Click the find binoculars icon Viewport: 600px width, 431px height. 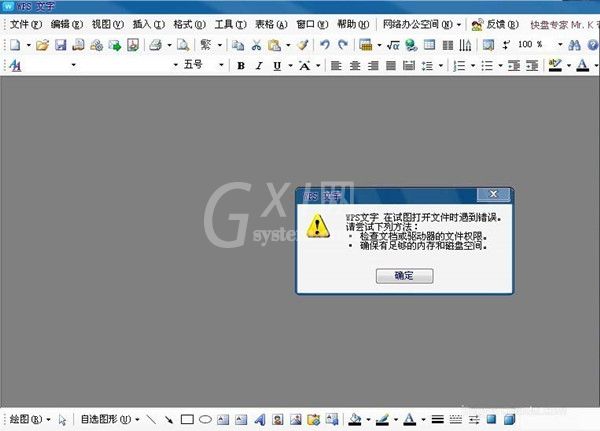[x=574, y=45]
